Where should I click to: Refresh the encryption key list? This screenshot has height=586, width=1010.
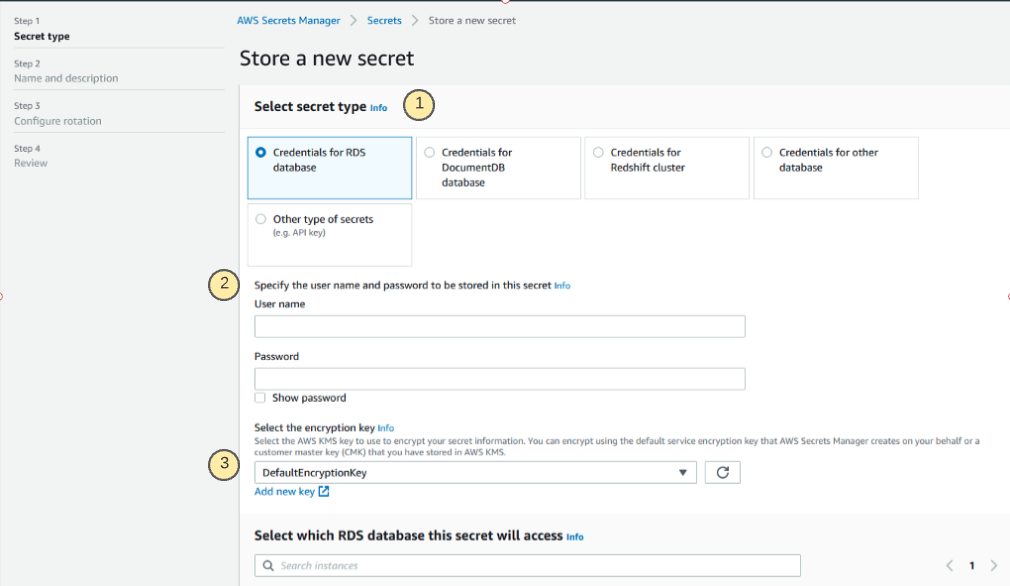pos(722,473)
